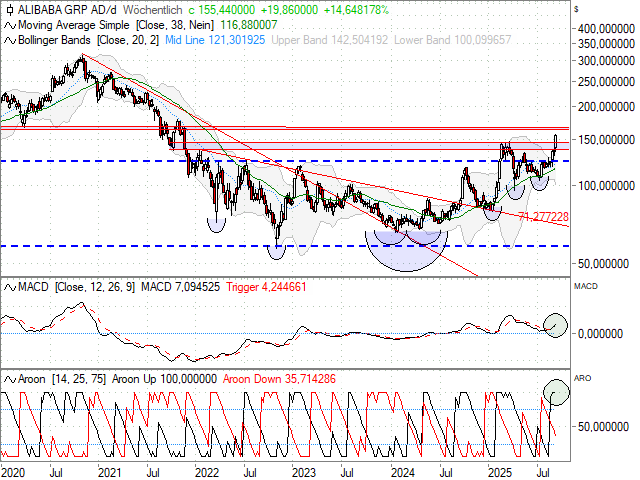Click the Trigger 4,244661 value

[267, 287]
